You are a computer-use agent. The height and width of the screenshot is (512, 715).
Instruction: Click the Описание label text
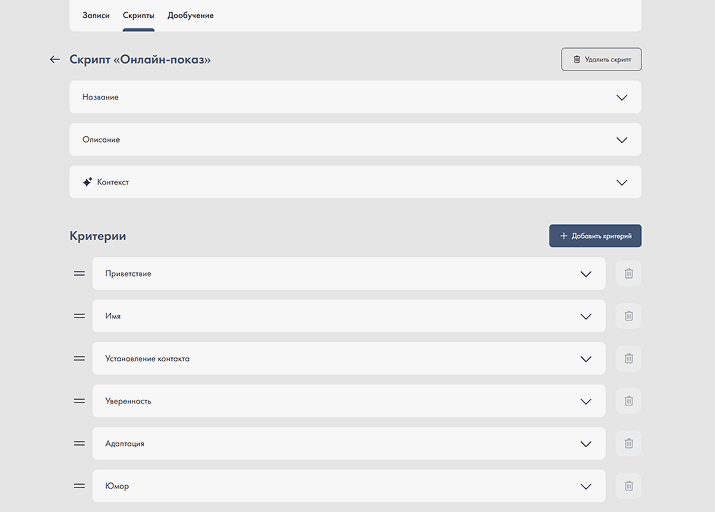tap(101, 140)
